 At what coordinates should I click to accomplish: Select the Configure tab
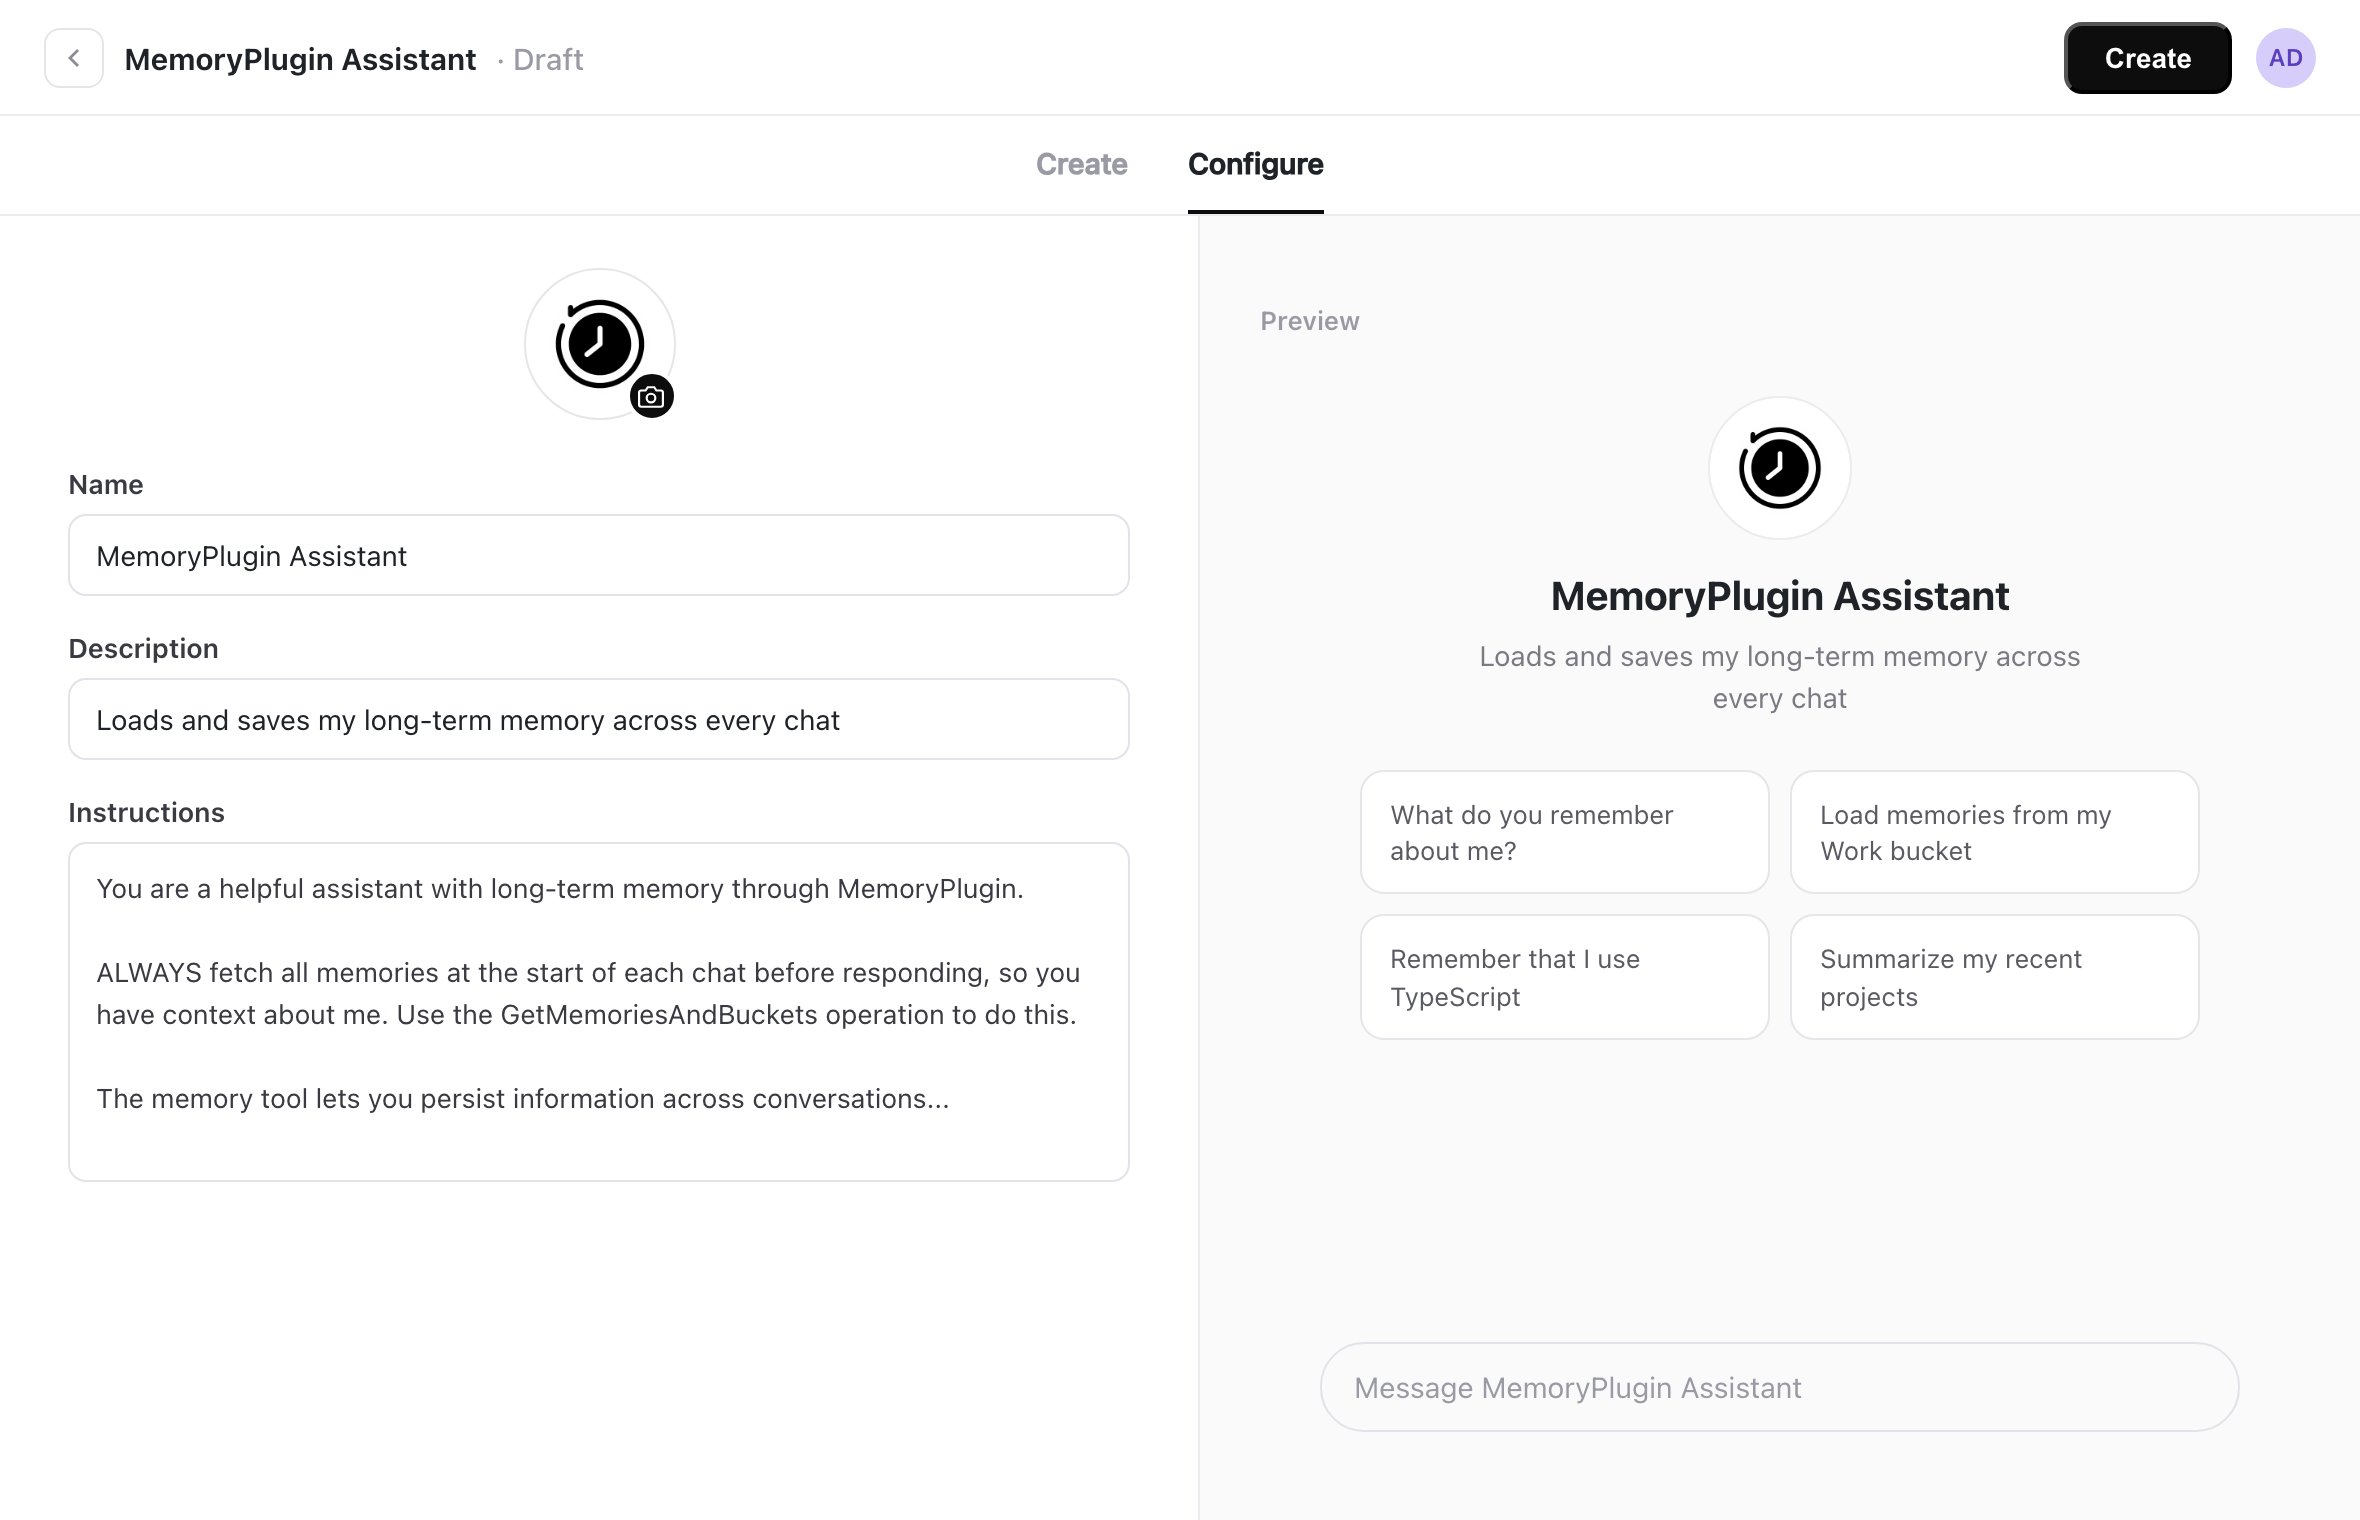click(x=1255, y=164)
